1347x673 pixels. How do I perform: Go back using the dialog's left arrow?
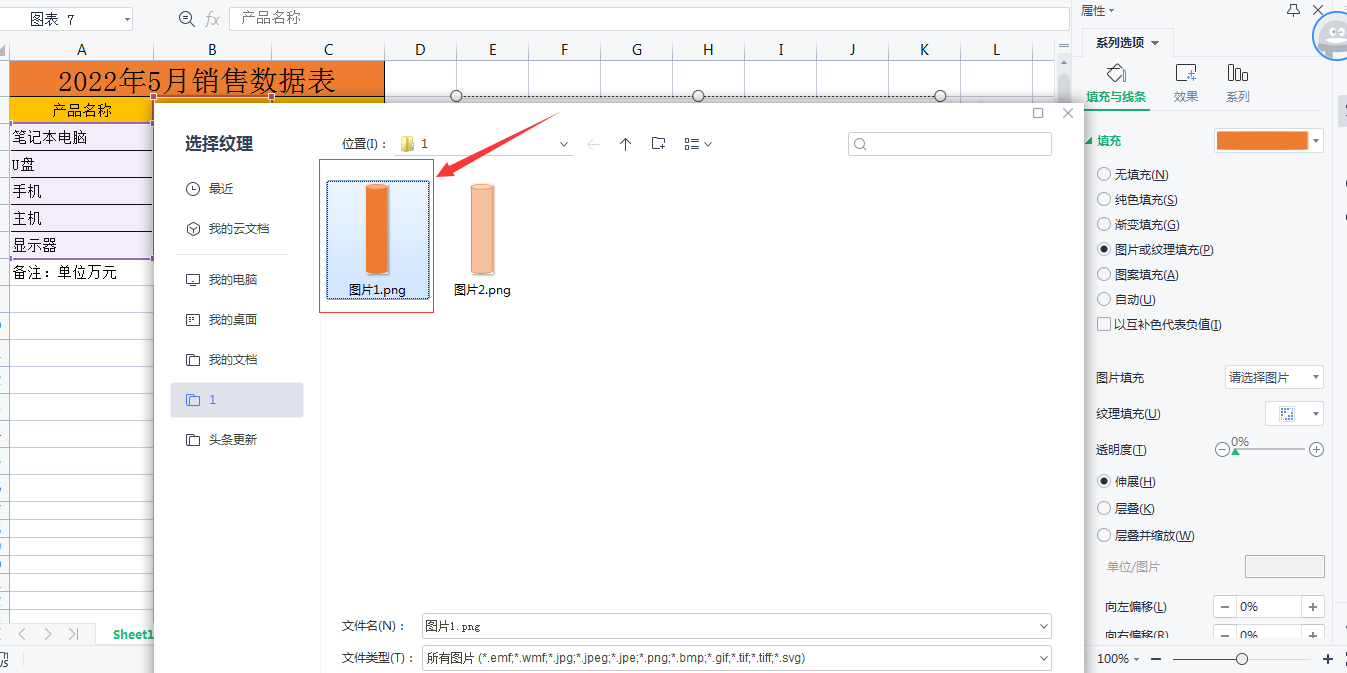(594, 144)
